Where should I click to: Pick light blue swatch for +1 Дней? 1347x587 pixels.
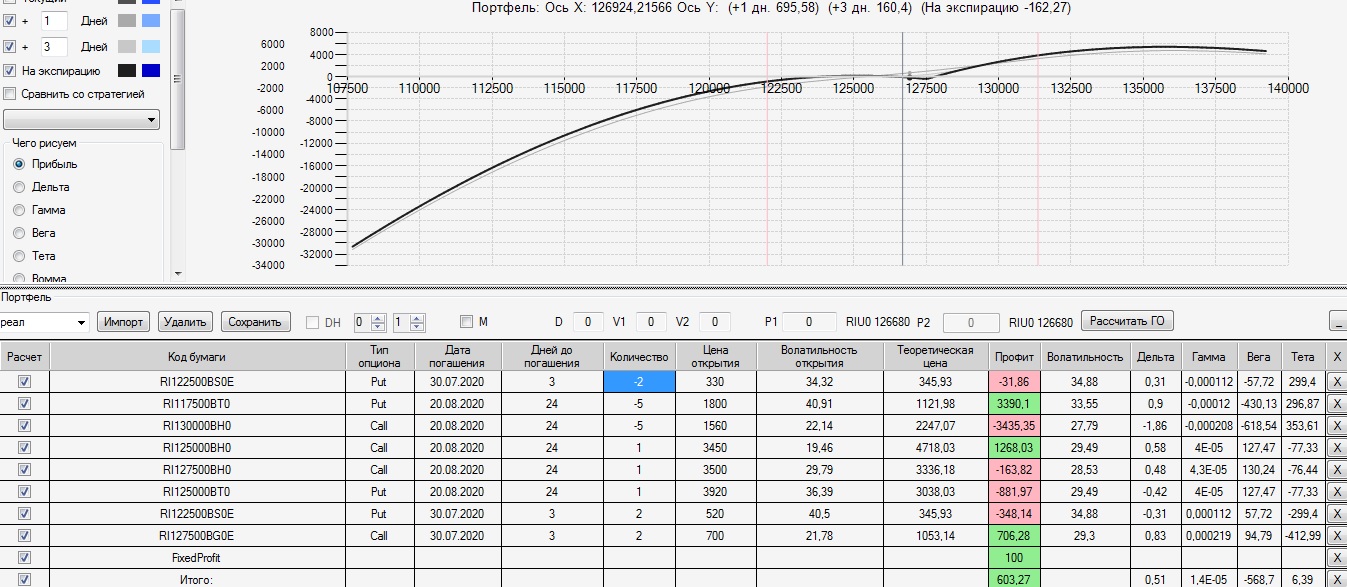[150, 20]
